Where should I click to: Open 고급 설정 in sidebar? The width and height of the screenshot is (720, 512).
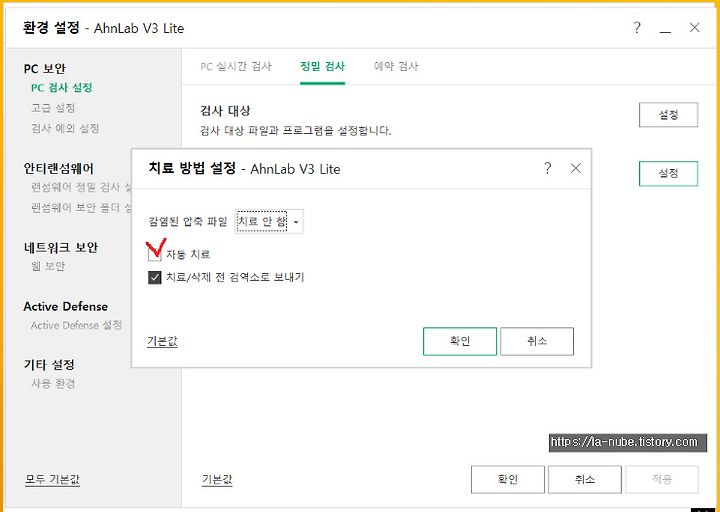[53, 108]
